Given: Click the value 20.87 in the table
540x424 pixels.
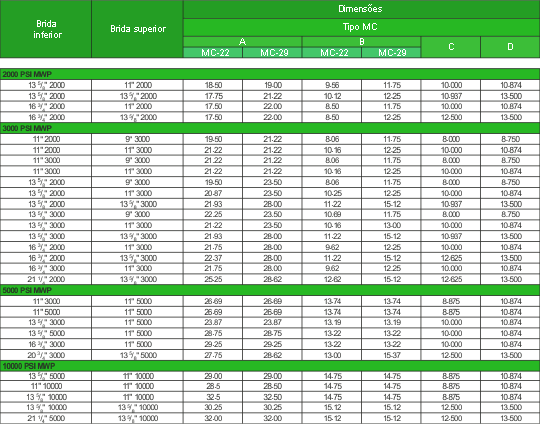Looking at the screenshot, I should 213,193.
